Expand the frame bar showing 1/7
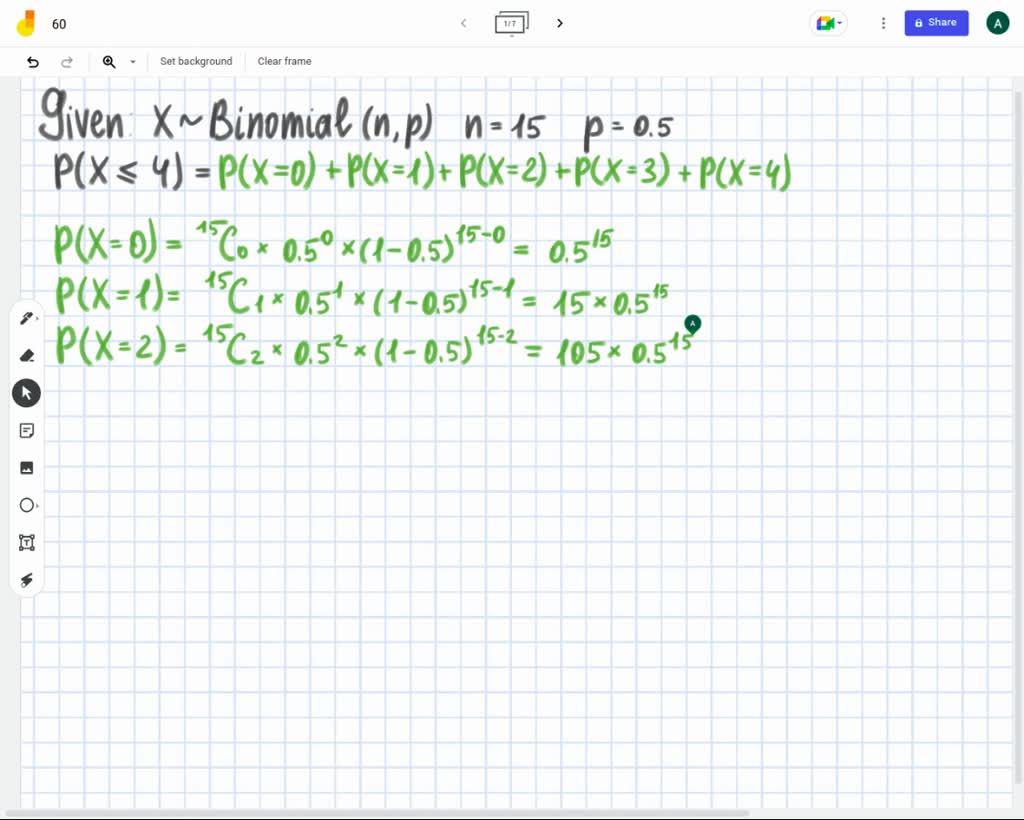Viewport: 1024px width, 820px height. click(x=511, y=22)
